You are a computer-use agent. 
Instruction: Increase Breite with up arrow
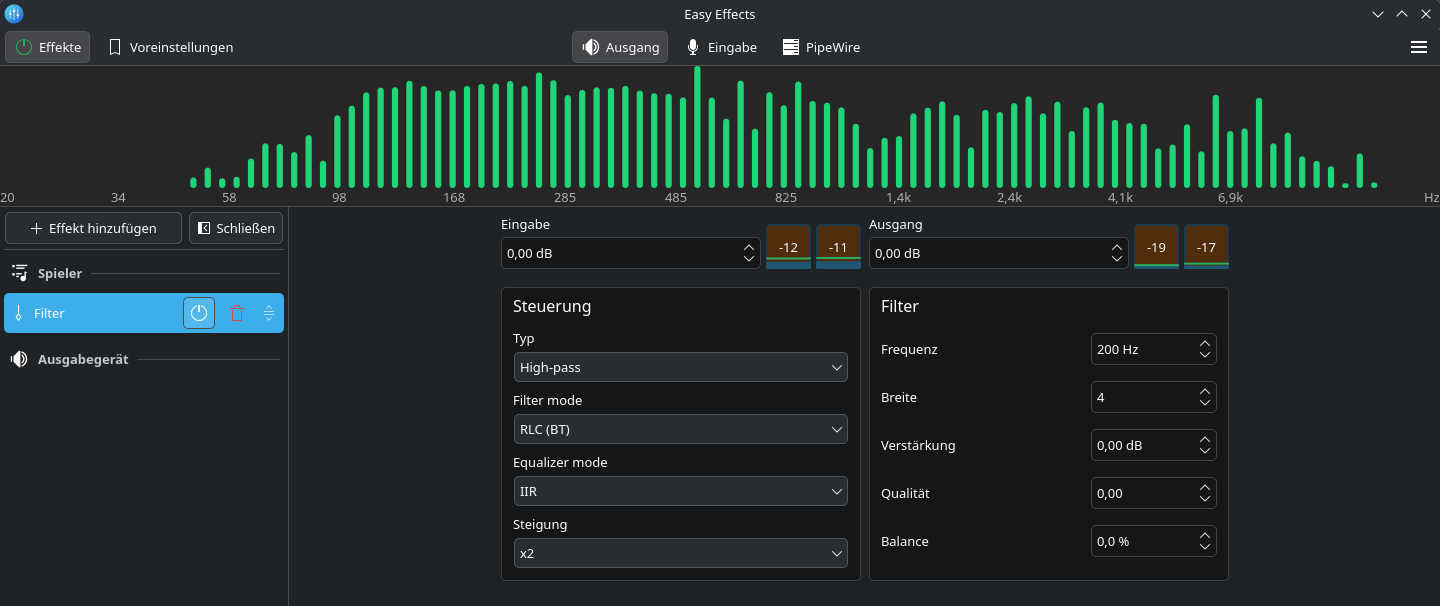(x=1205, y=391)
